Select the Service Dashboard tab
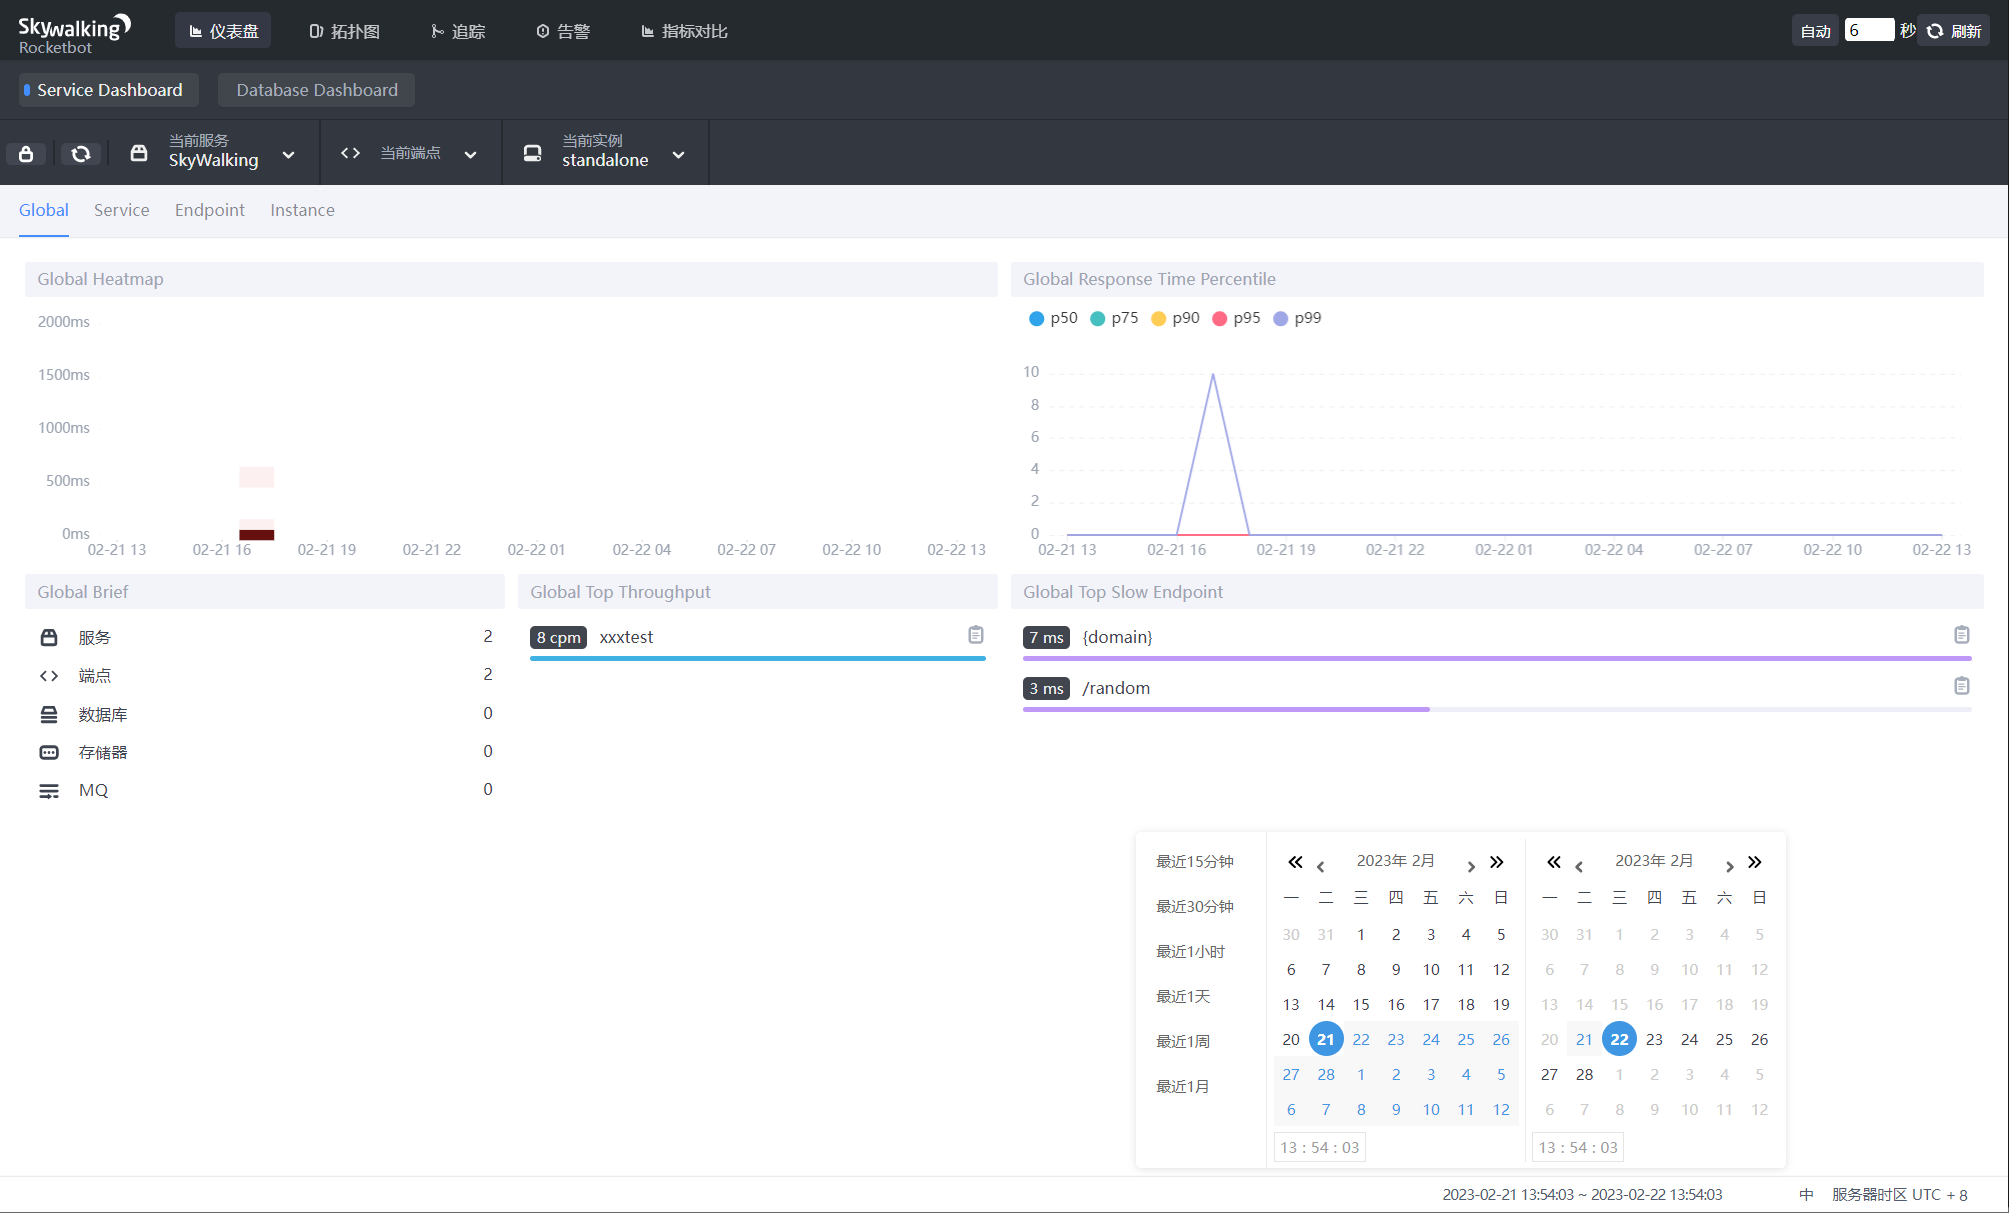2009x1213 pixels. point(109,90)
